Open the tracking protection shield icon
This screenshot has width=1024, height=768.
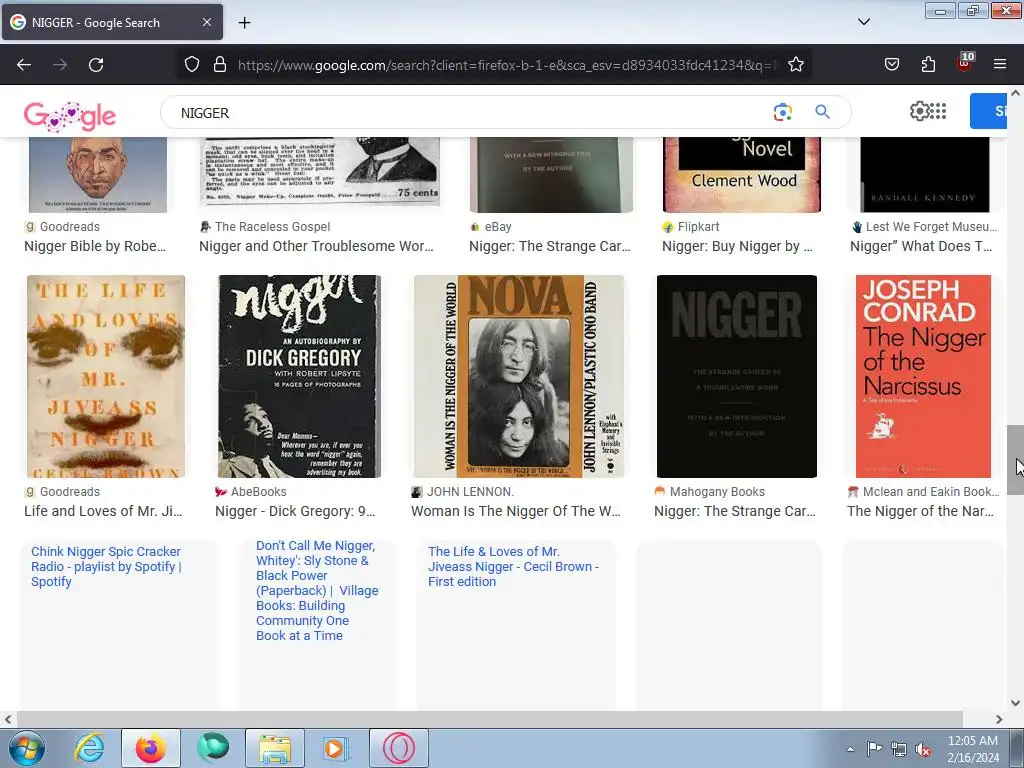click(x=191, y=64)
